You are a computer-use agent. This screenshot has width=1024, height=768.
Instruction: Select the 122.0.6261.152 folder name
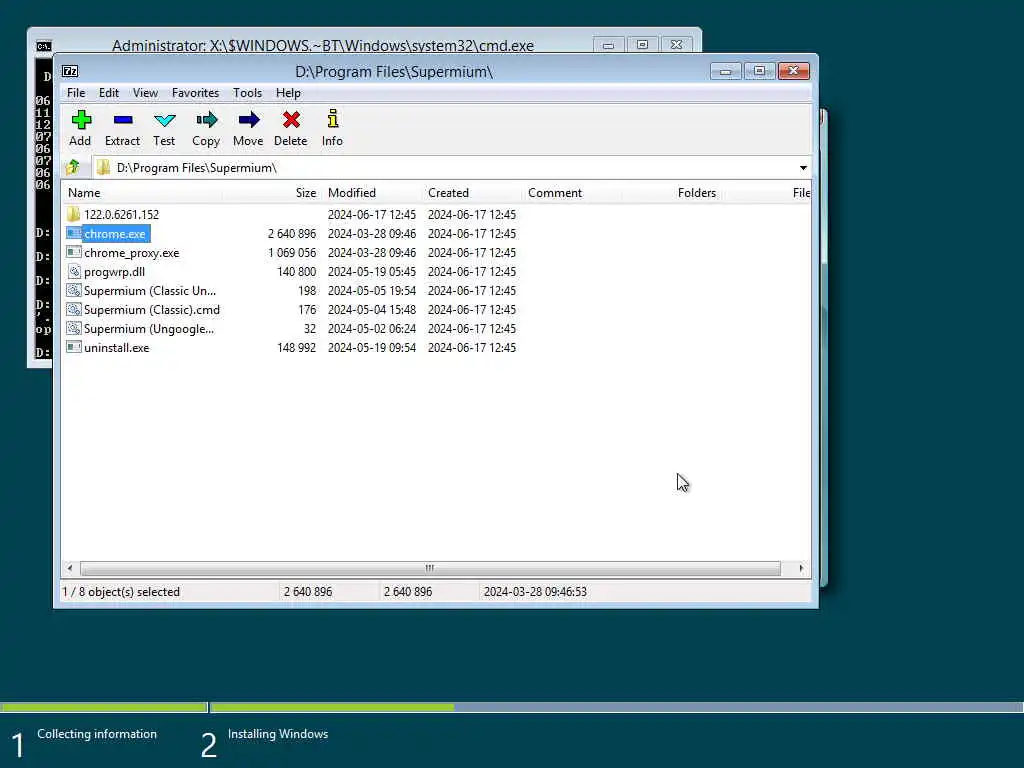click(x=121, y=214)
